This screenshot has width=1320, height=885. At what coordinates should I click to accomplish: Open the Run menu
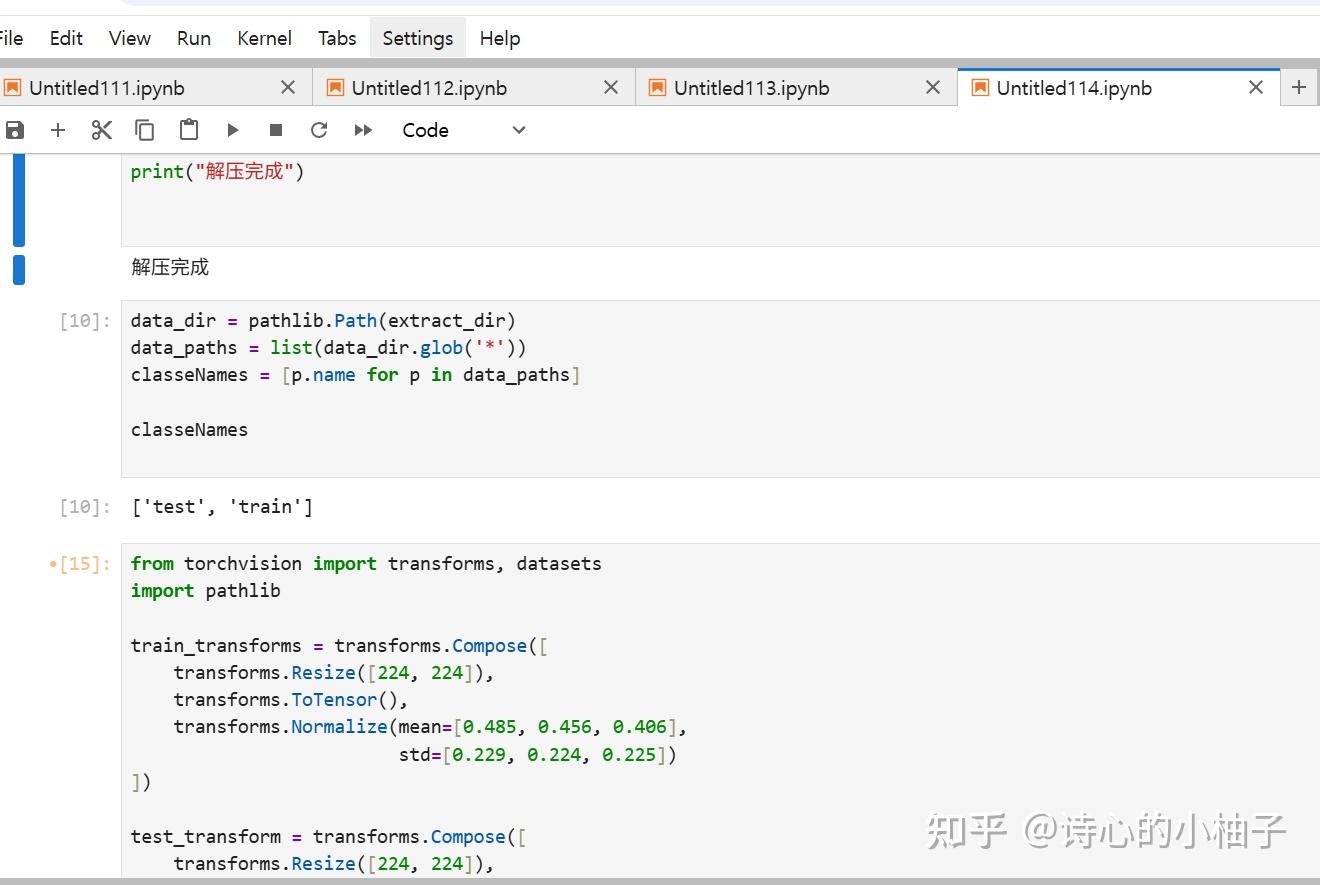click(x=194, y=38)
